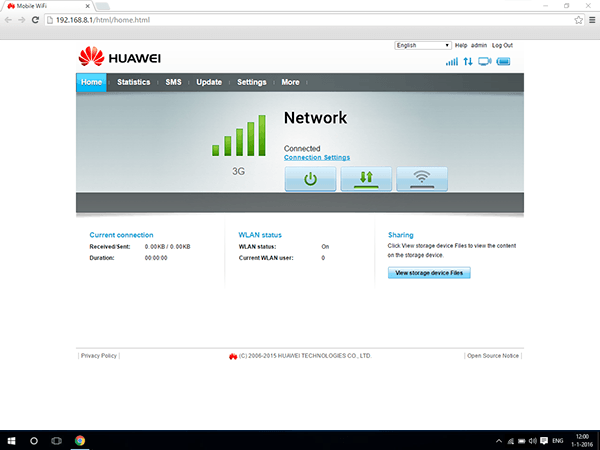This screenshot has height=450, width=600.
Task: Go to the SMS tab
Action: (x=173, y=82)
